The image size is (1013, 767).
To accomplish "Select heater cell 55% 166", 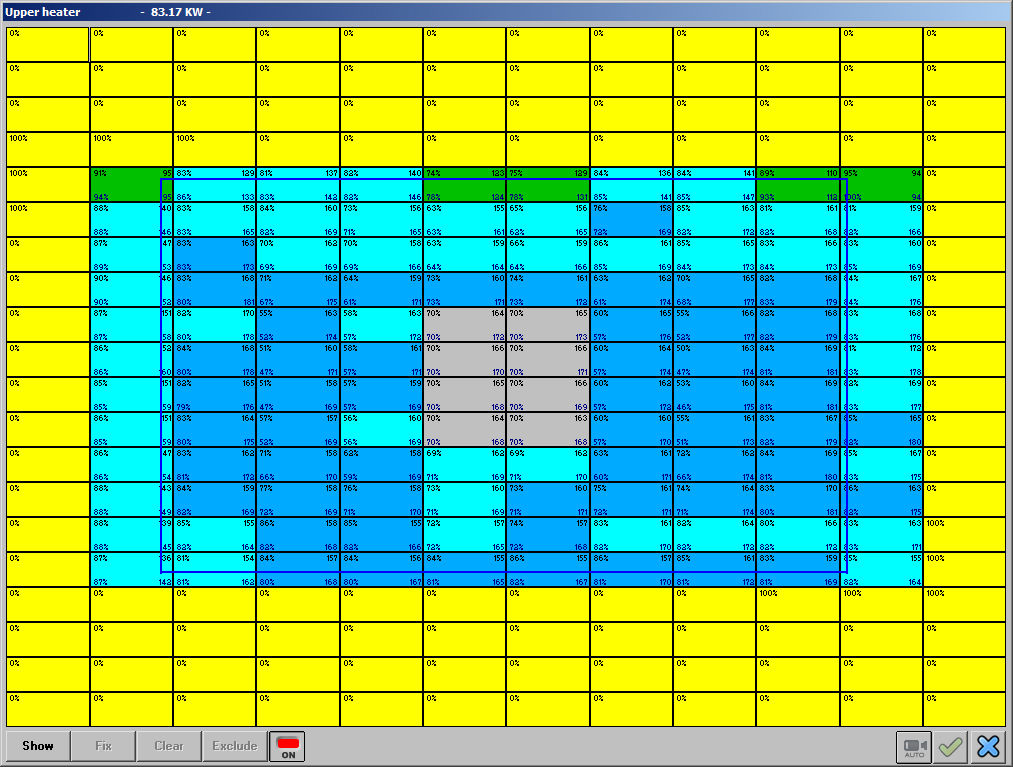I will [x=715, y=324].
